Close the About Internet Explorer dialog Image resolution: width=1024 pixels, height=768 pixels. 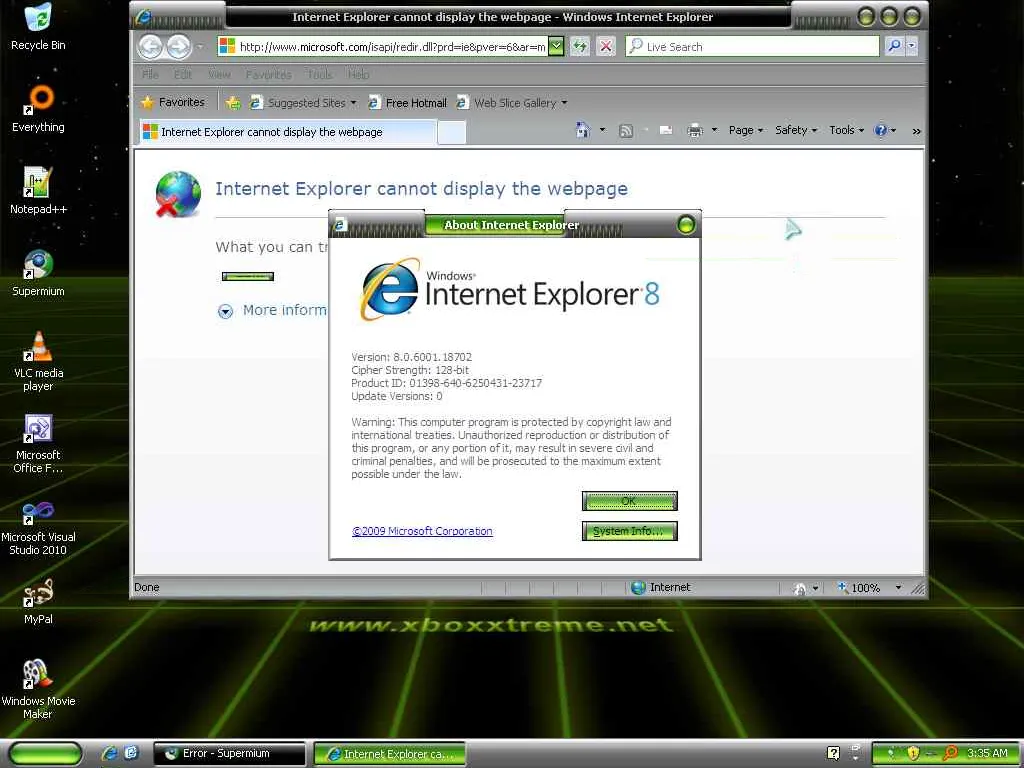coord(686,225)
